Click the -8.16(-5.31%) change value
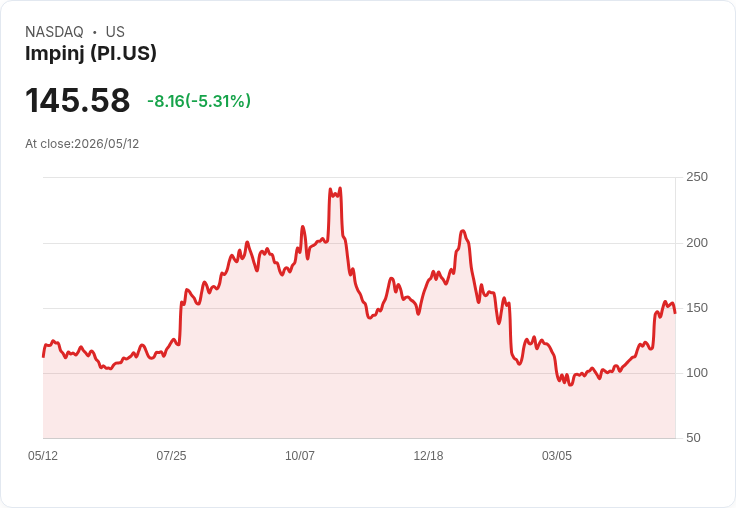Screen dimensions: 736x508 (199, 101)
